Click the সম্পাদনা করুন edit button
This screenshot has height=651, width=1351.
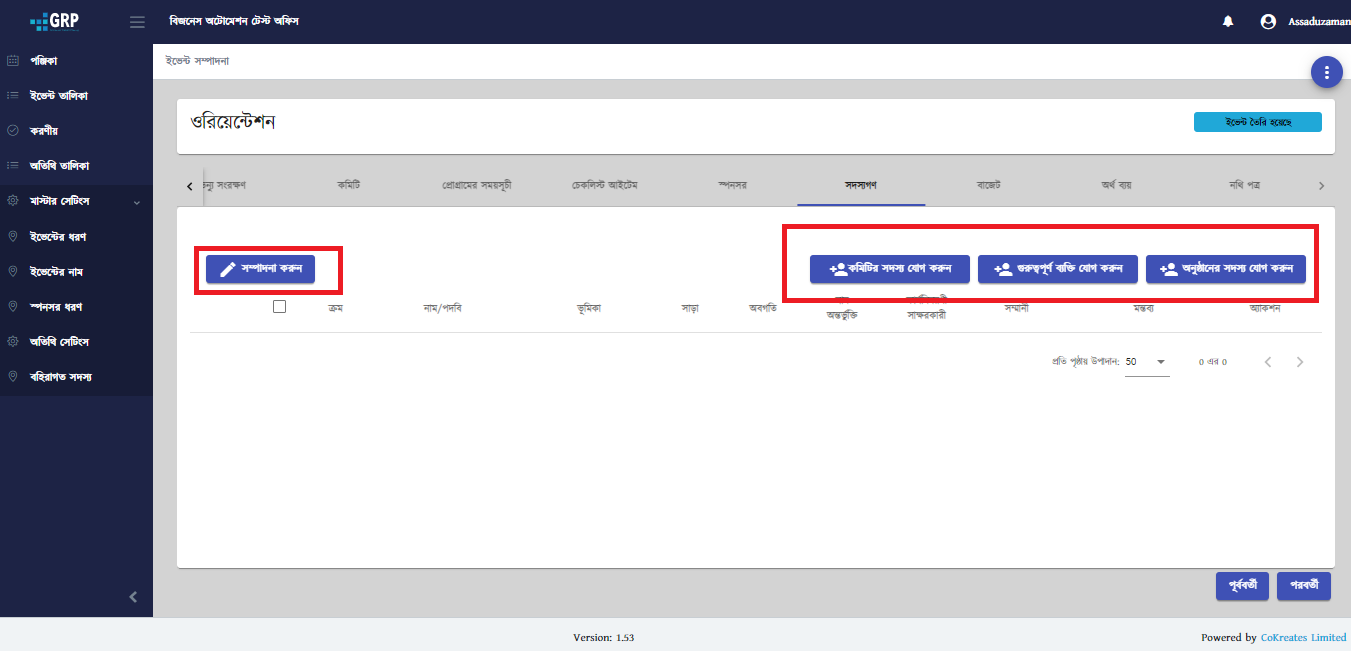coord(260,269)
